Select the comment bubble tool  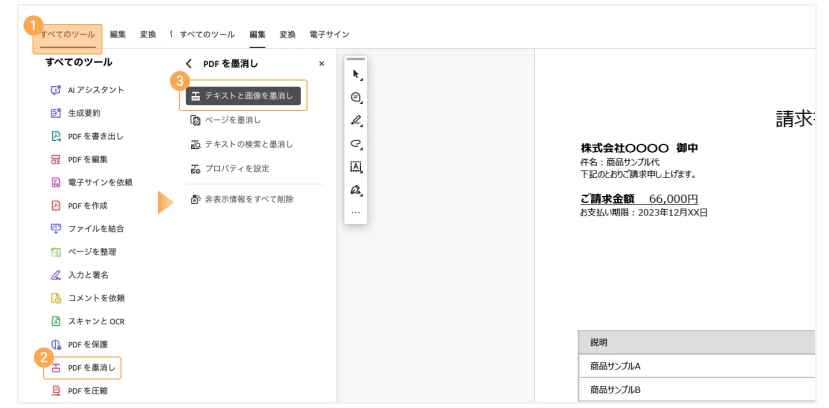(x=356, y=98)
